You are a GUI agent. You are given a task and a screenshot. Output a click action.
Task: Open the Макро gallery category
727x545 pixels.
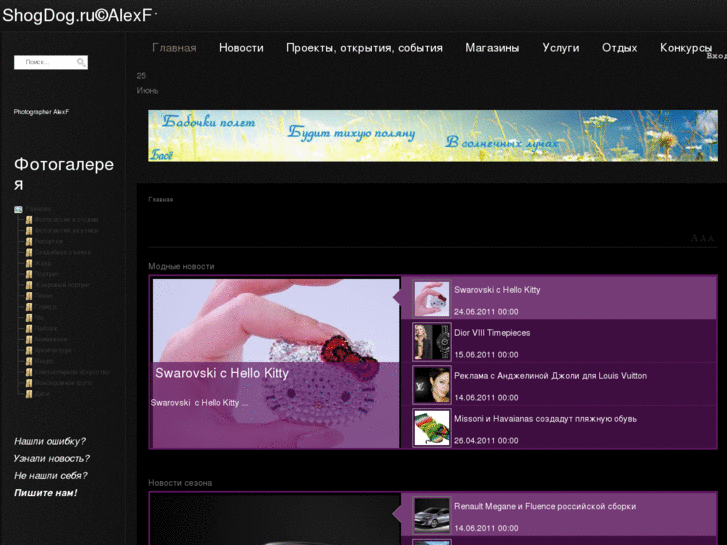(44, 361)
